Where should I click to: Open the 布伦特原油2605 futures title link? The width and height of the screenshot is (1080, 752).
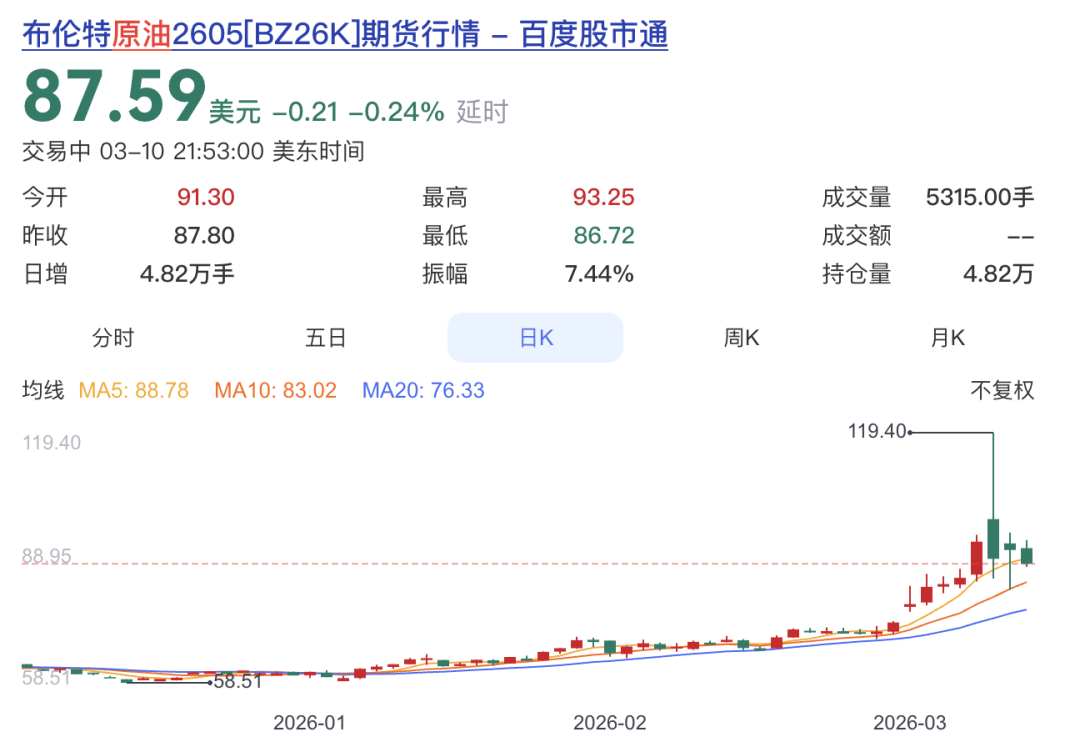coord(345,35)
